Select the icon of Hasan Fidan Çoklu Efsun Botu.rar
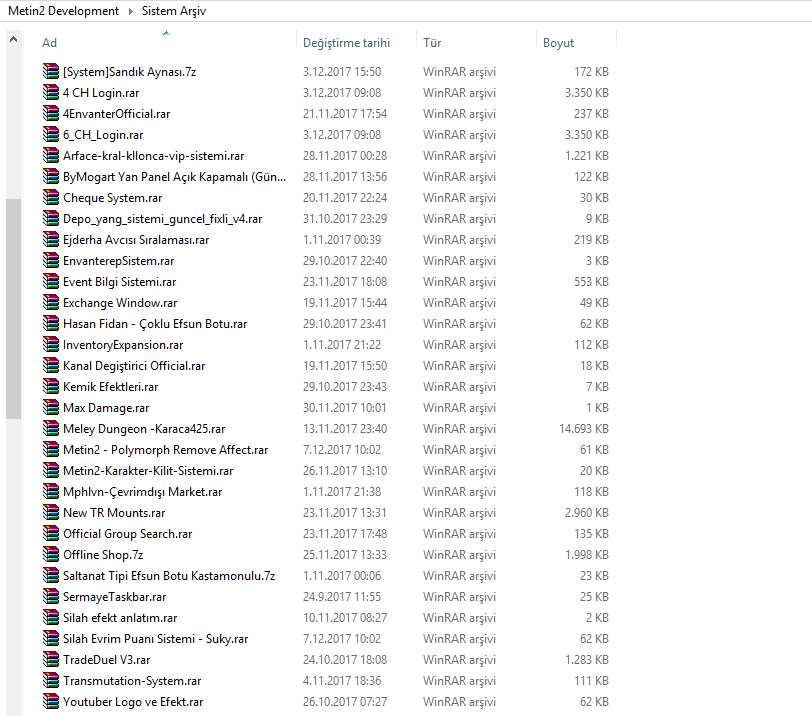The image size is (812, 716). (x=51, y=323)
